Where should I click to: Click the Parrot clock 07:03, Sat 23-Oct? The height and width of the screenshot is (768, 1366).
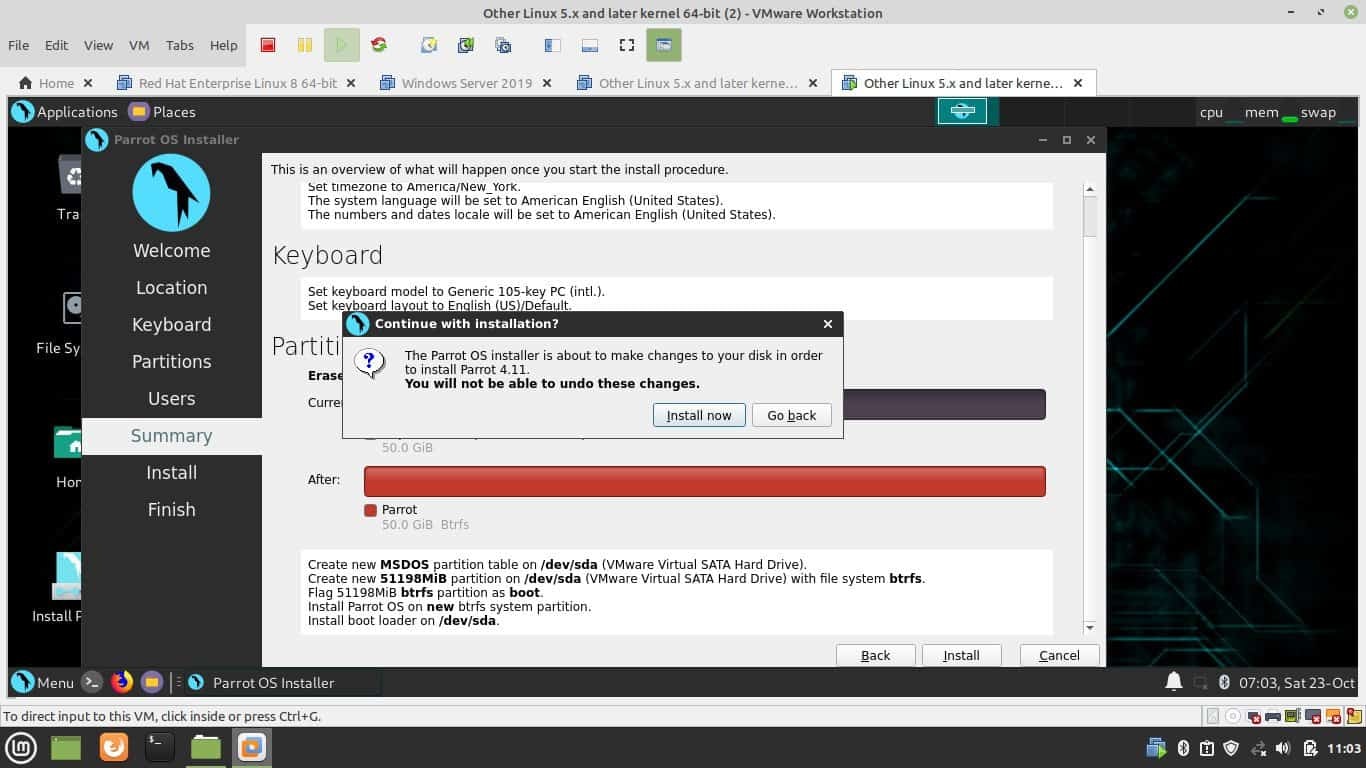point(1297,683)
